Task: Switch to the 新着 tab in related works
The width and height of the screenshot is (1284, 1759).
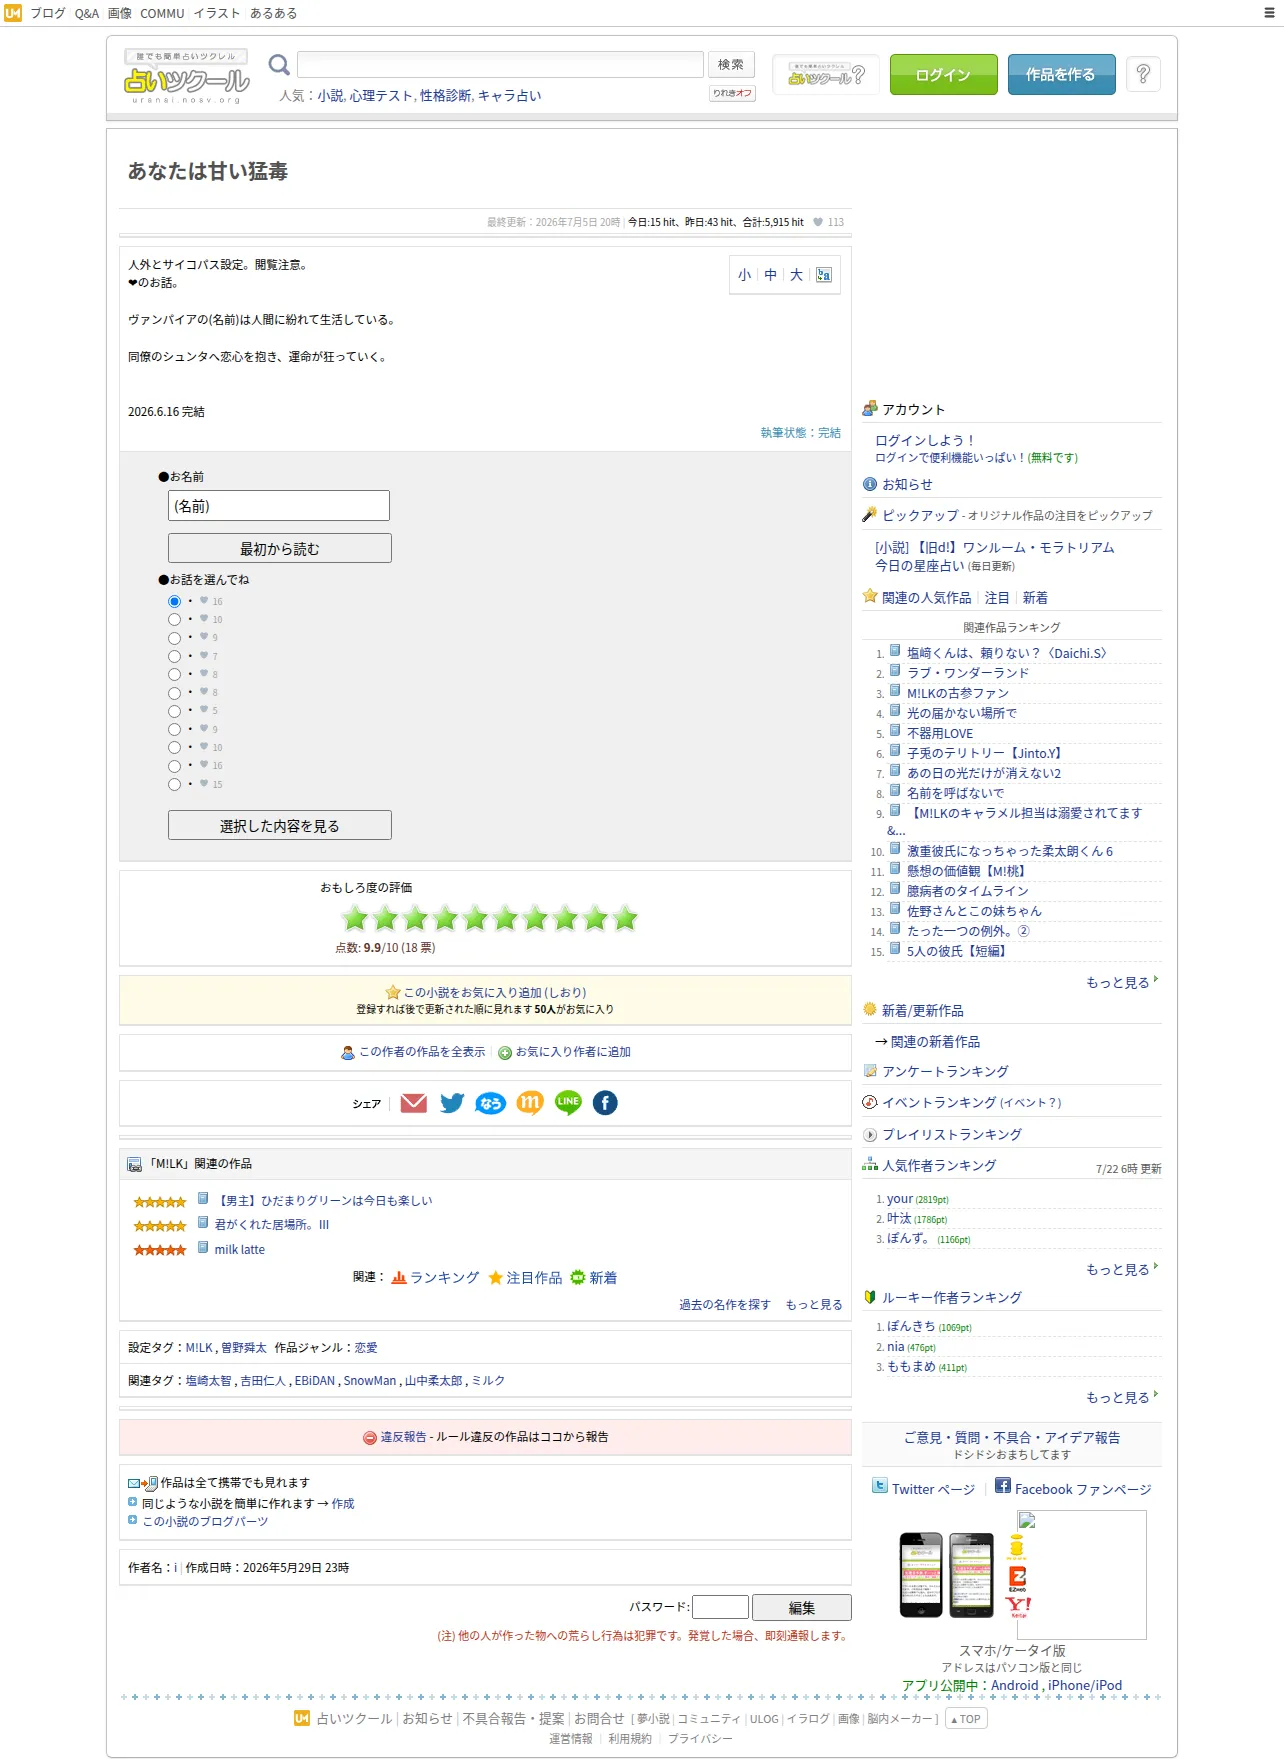Action: click(1035, 597)
